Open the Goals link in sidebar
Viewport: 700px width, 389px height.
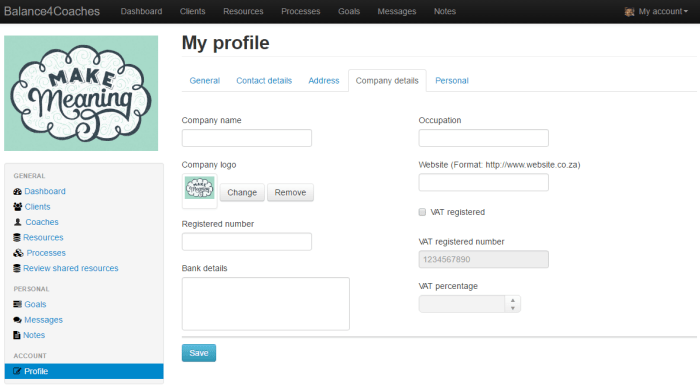pos(35,304)
